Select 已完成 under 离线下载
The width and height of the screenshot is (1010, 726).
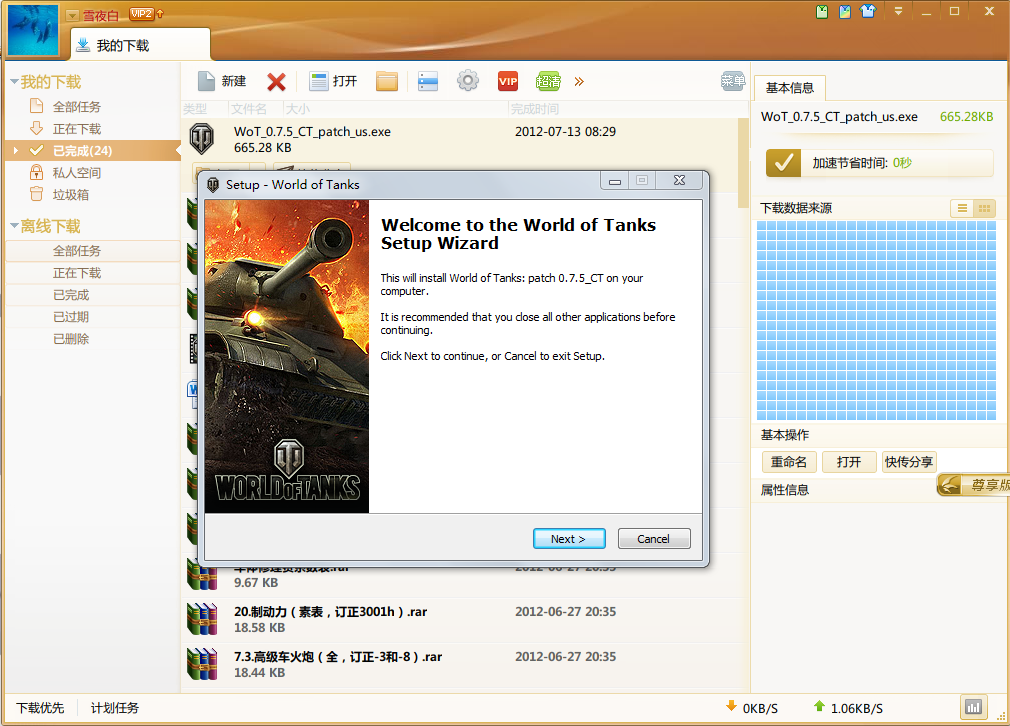93,295
